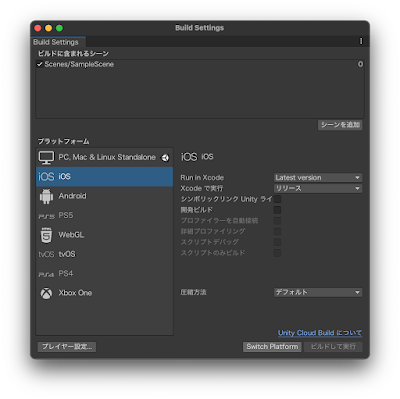This screenshot has height=399, width=400.
Task: Toggle the シンボリックリンク Unity checkbox
Action: tap(277, 199)
